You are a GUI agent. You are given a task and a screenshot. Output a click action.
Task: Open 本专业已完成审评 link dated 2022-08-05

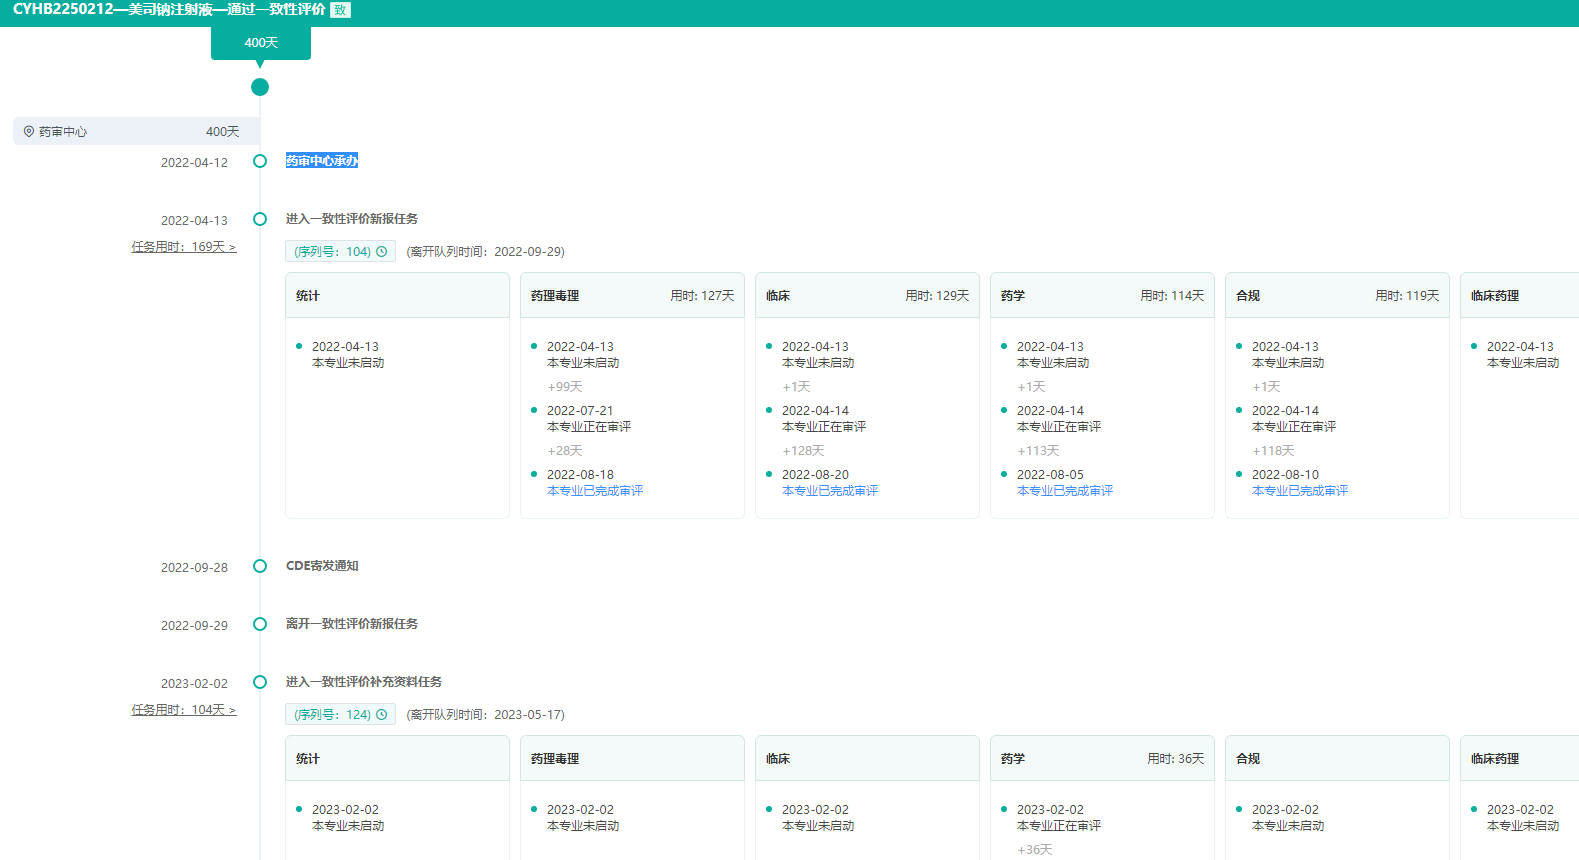pyautogui.click(x=1065, y=491)
